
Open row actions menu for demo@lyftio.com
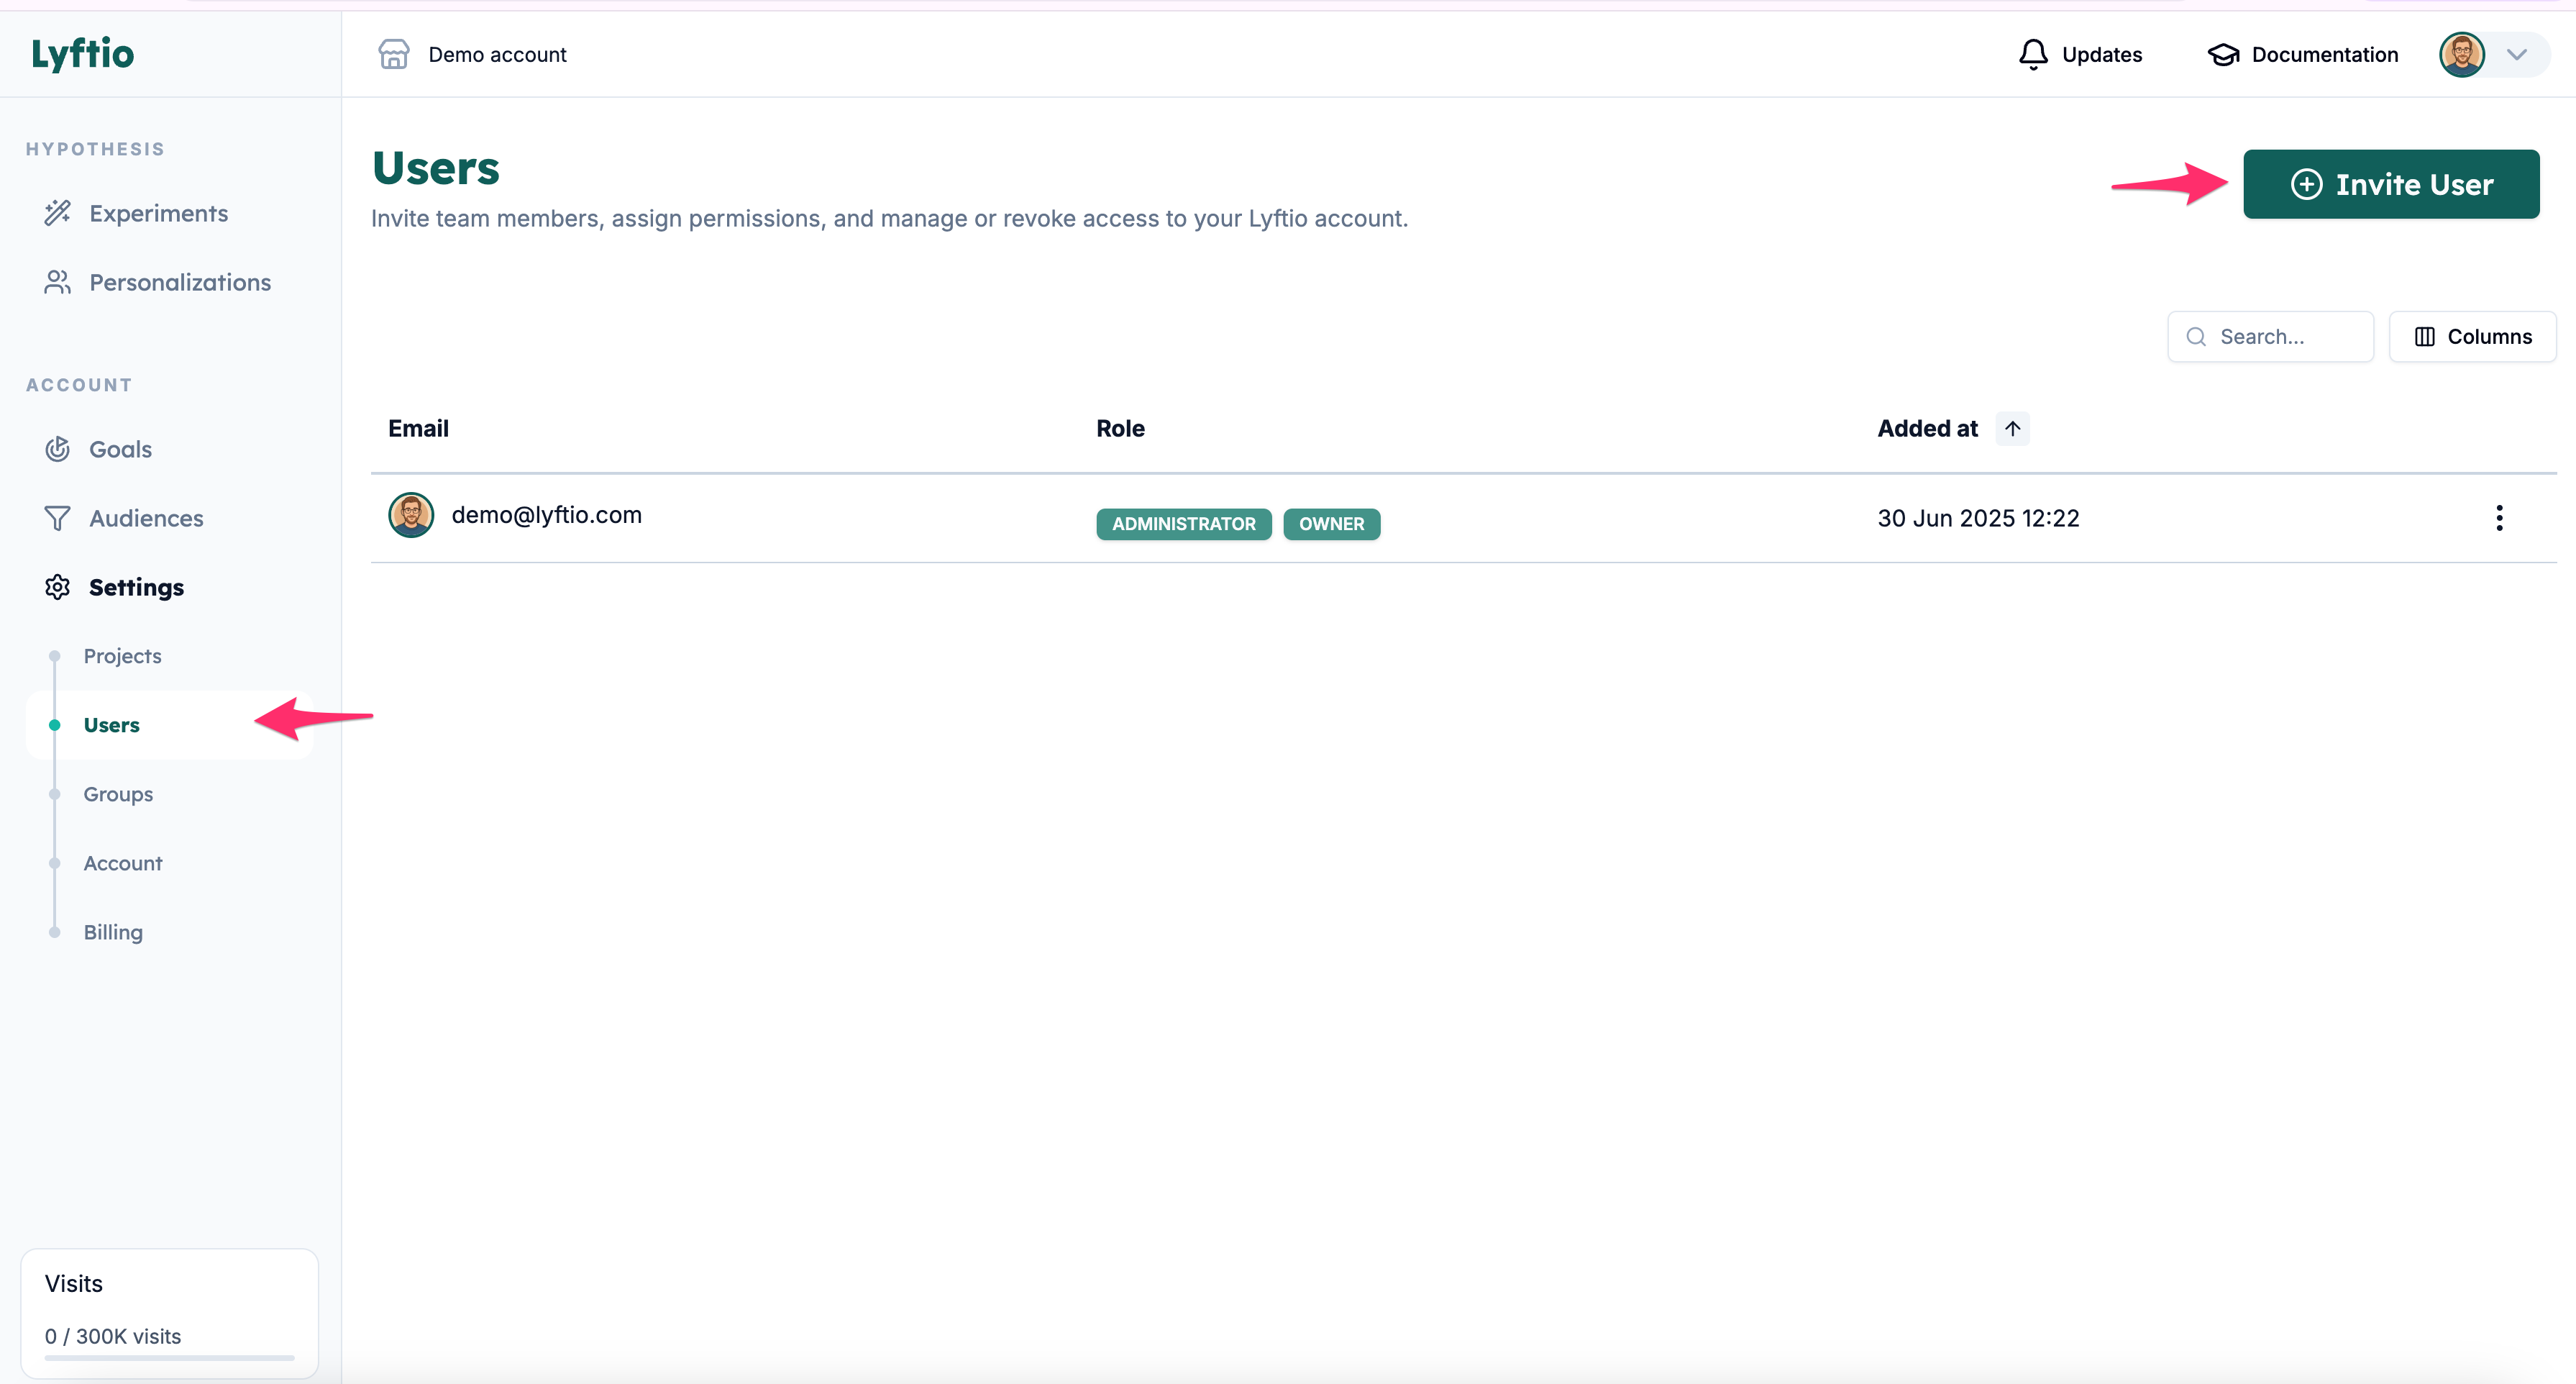[x=2498, y=518]
